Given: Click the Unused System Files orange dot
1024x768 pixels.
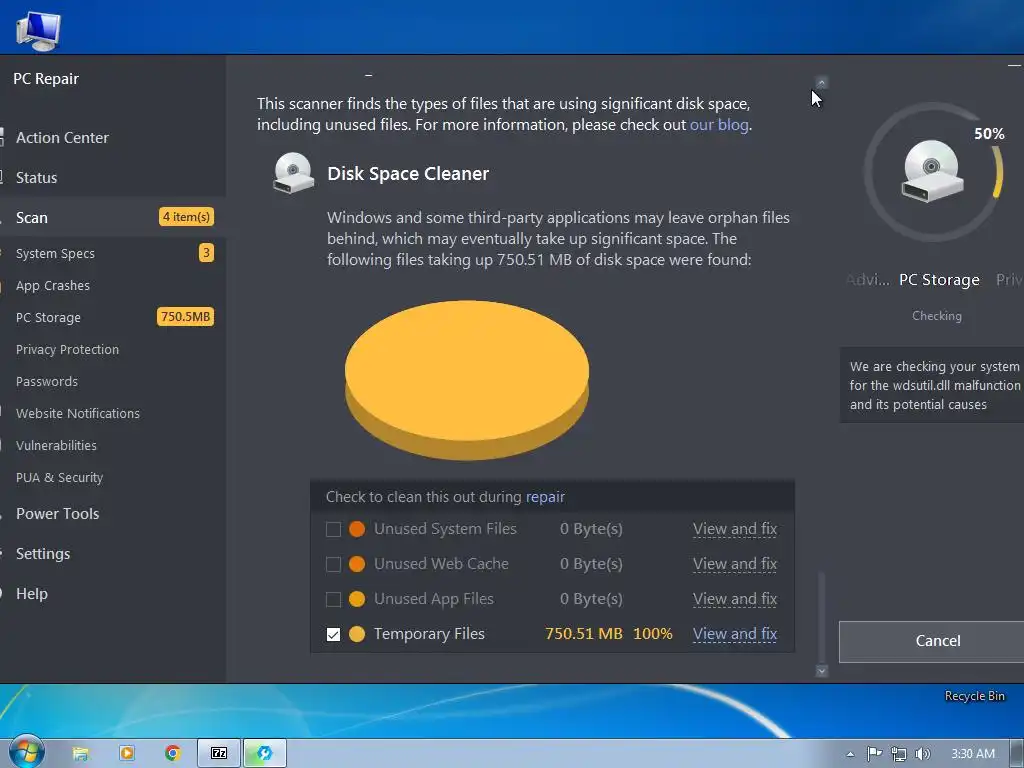Looking at the screenshot, I should tap(357, 529).
